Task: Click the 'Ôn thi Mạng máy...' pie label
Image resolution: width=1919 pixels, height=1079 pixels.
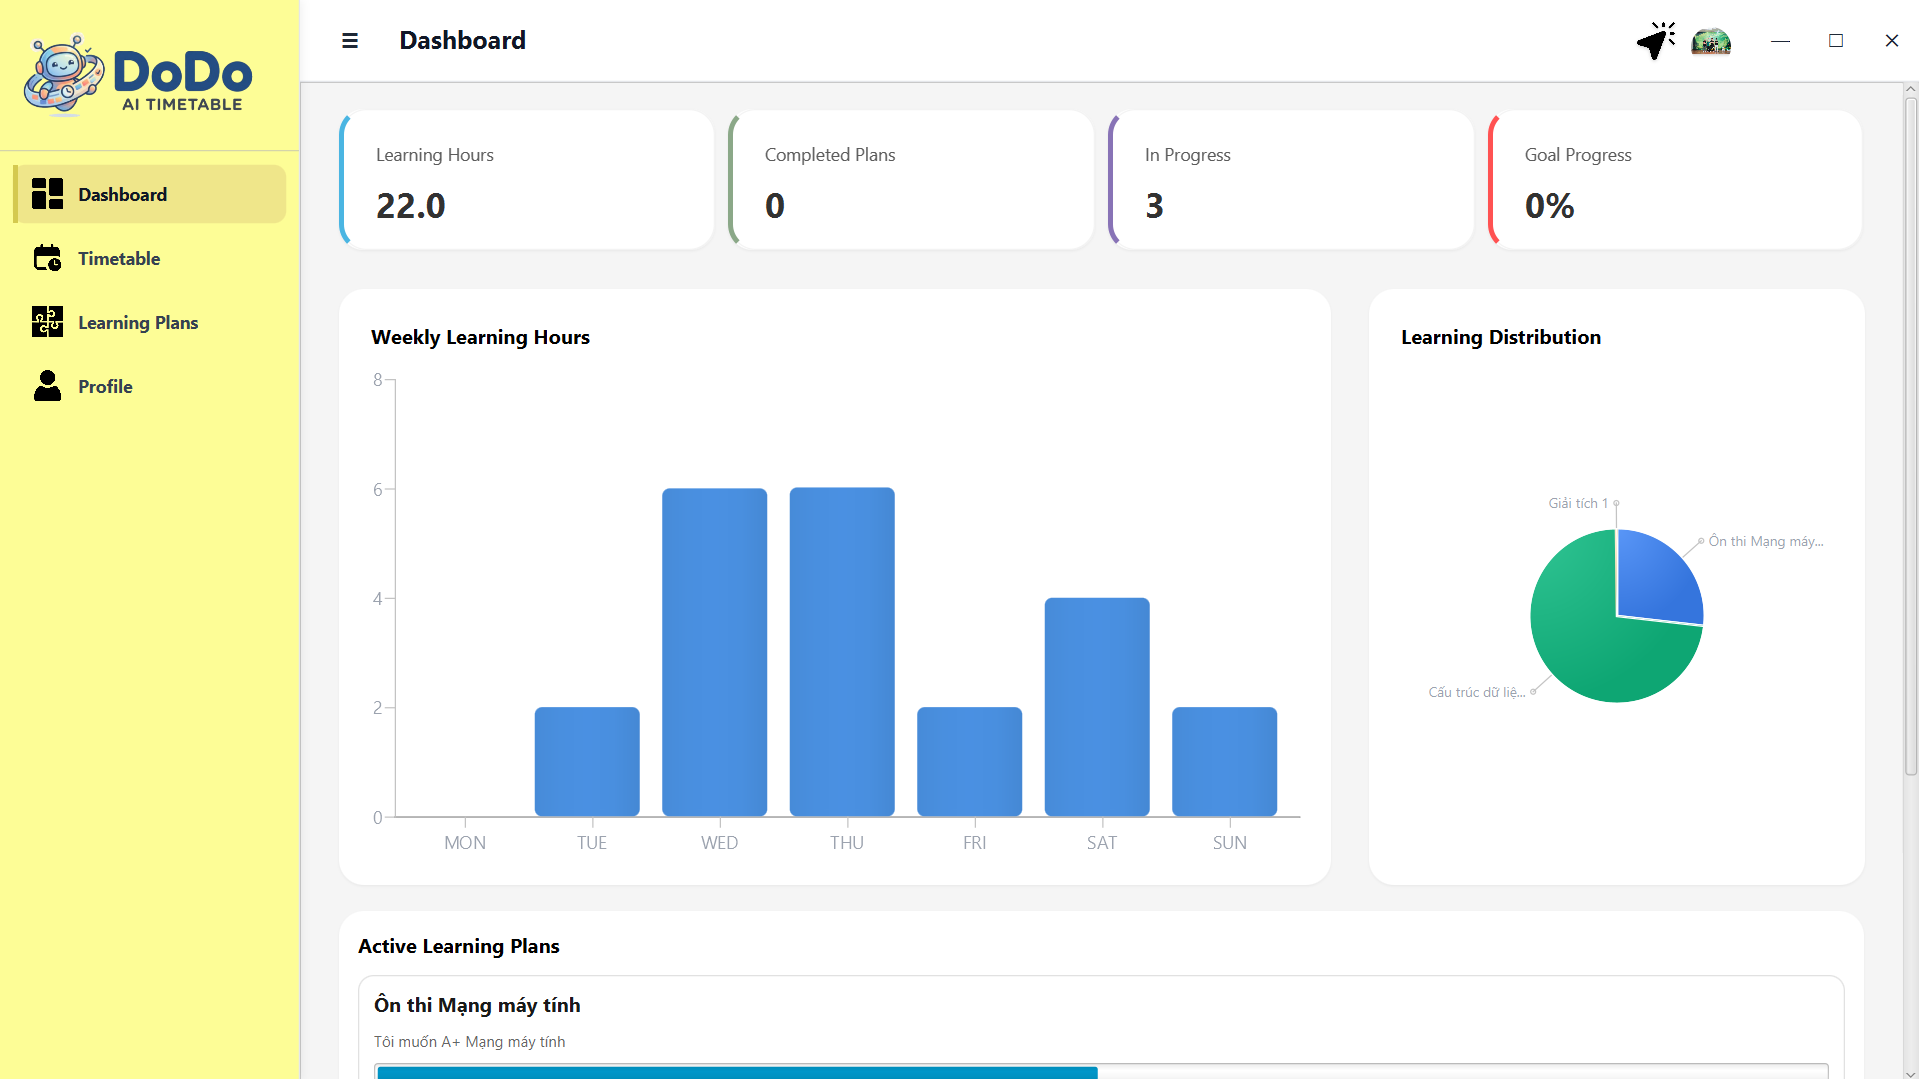Action: point(1766,541)
